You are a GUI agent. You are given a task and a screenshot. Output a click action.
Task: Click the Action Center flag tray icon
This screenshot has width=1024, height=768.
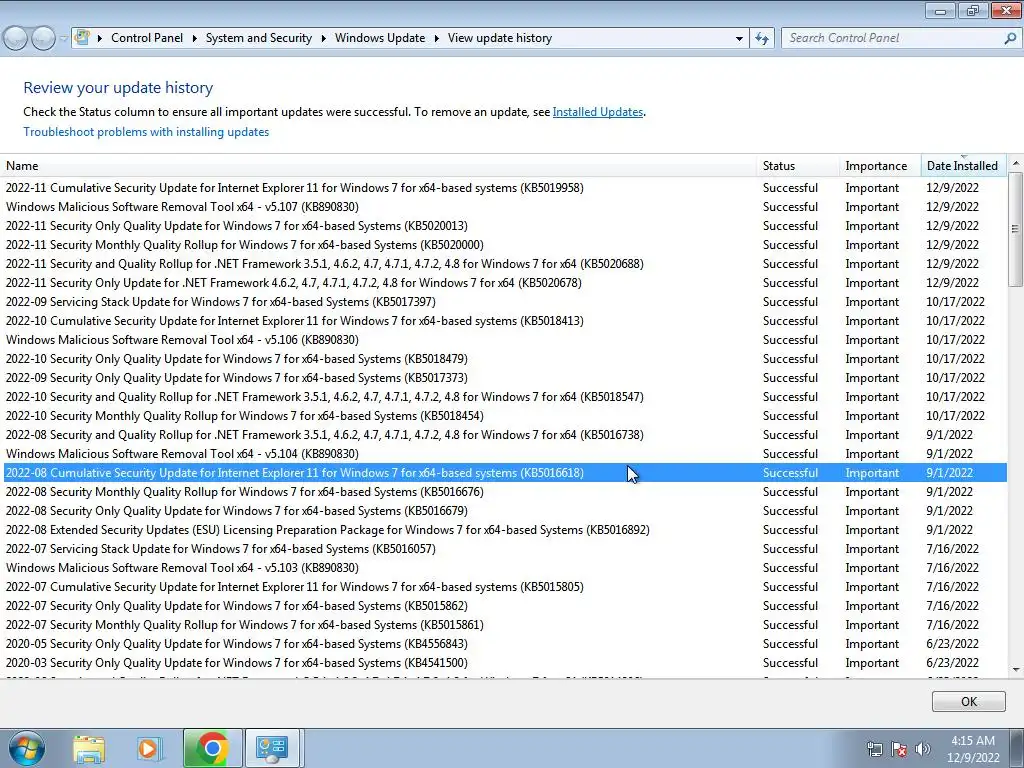point(899,749)
